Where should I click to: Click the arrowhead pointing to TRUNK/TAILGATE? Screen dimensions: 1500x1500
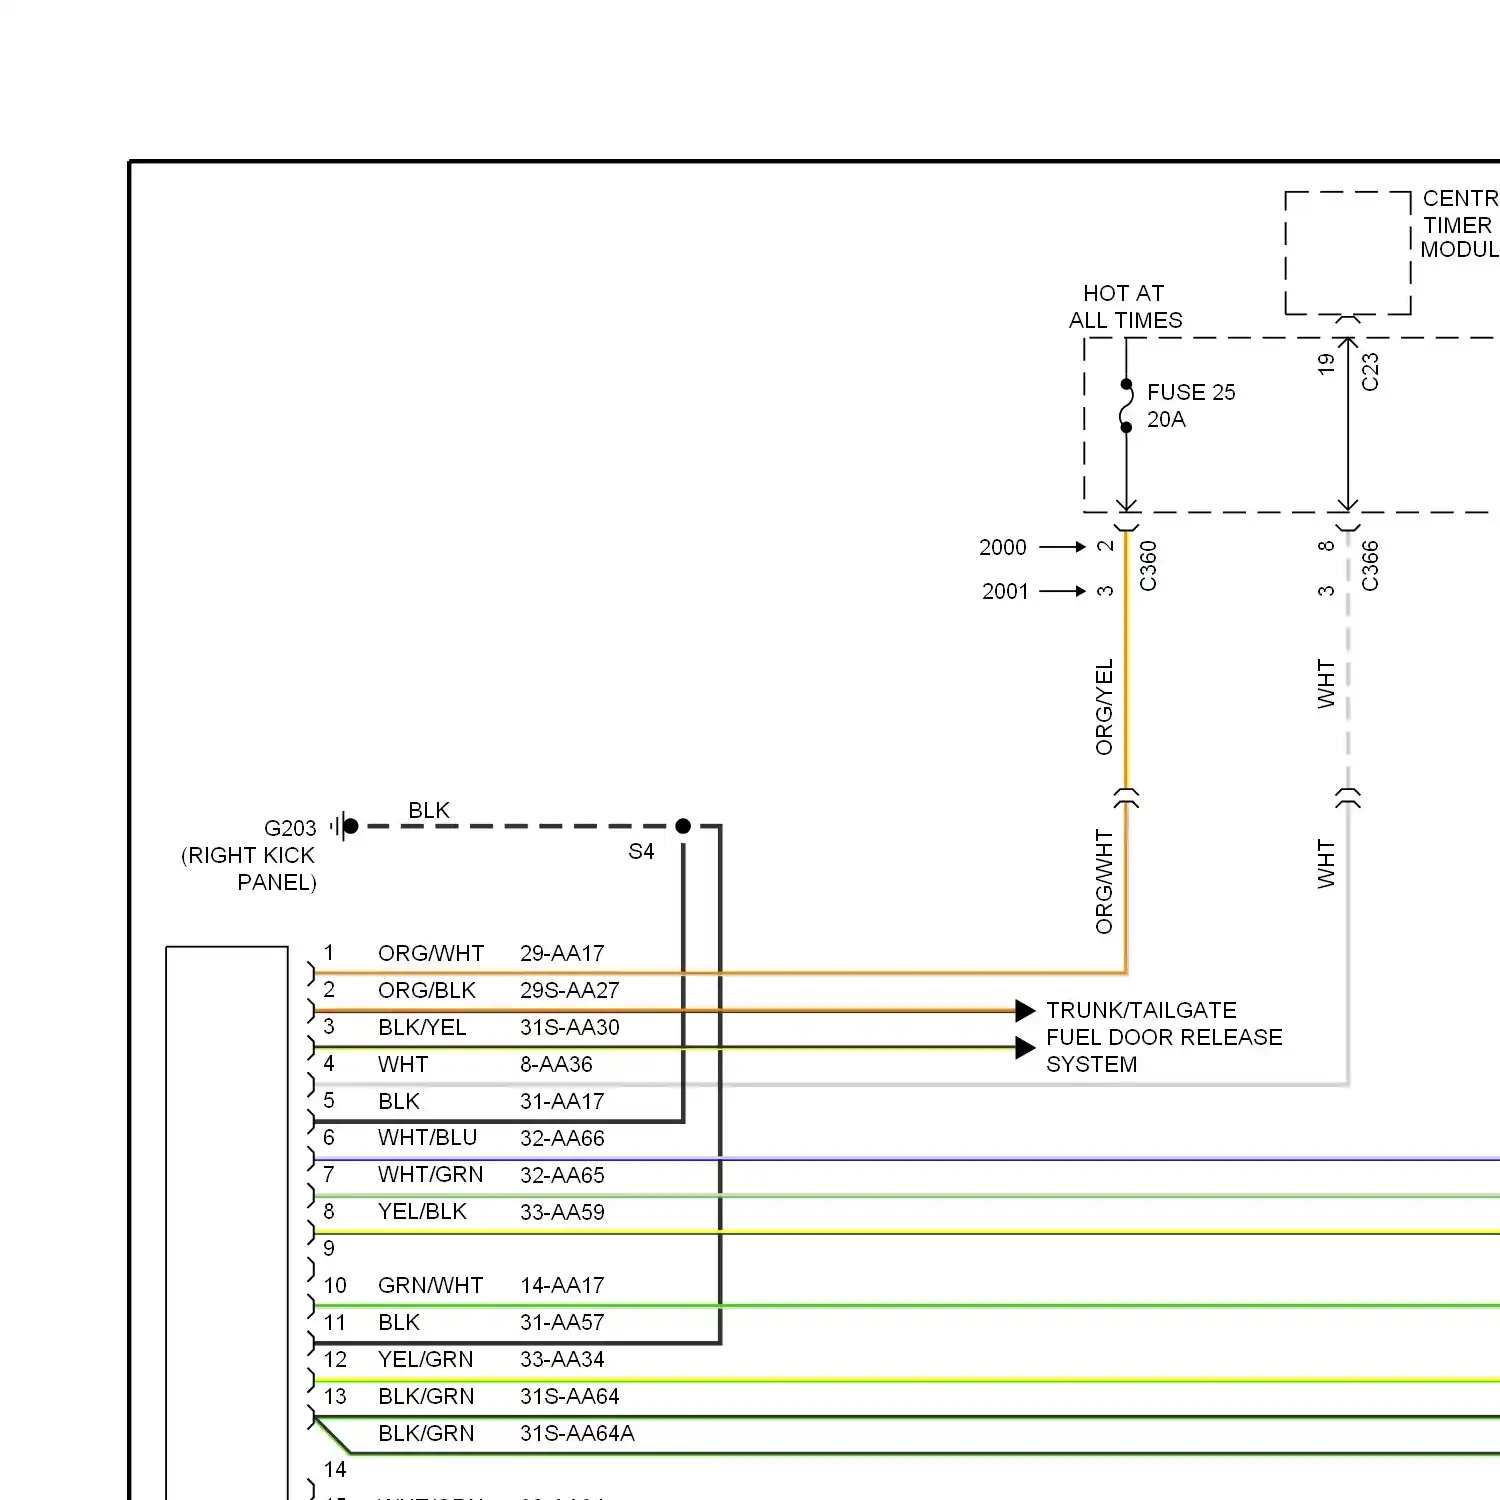(x=1025, y=1010)
